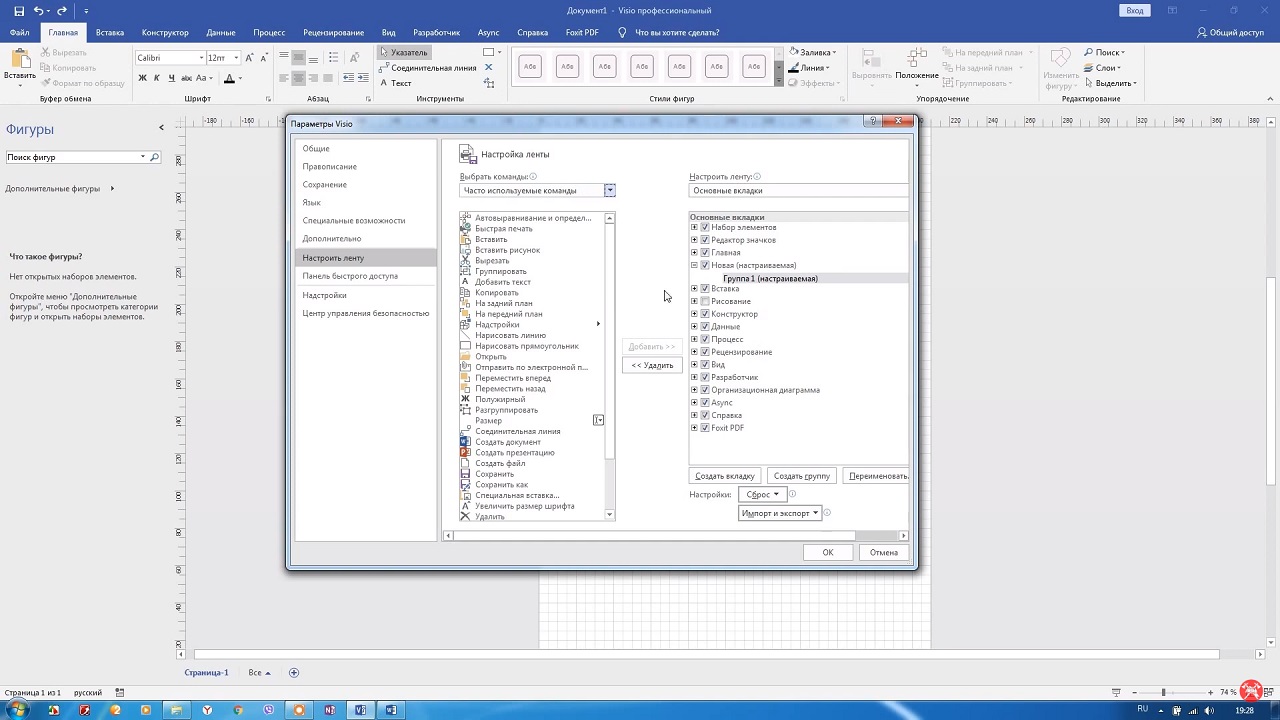The width and height of the screenshot is (1280, 720).
Task: Click the Открыть folder icon in commands list
Action: [465, 357]
